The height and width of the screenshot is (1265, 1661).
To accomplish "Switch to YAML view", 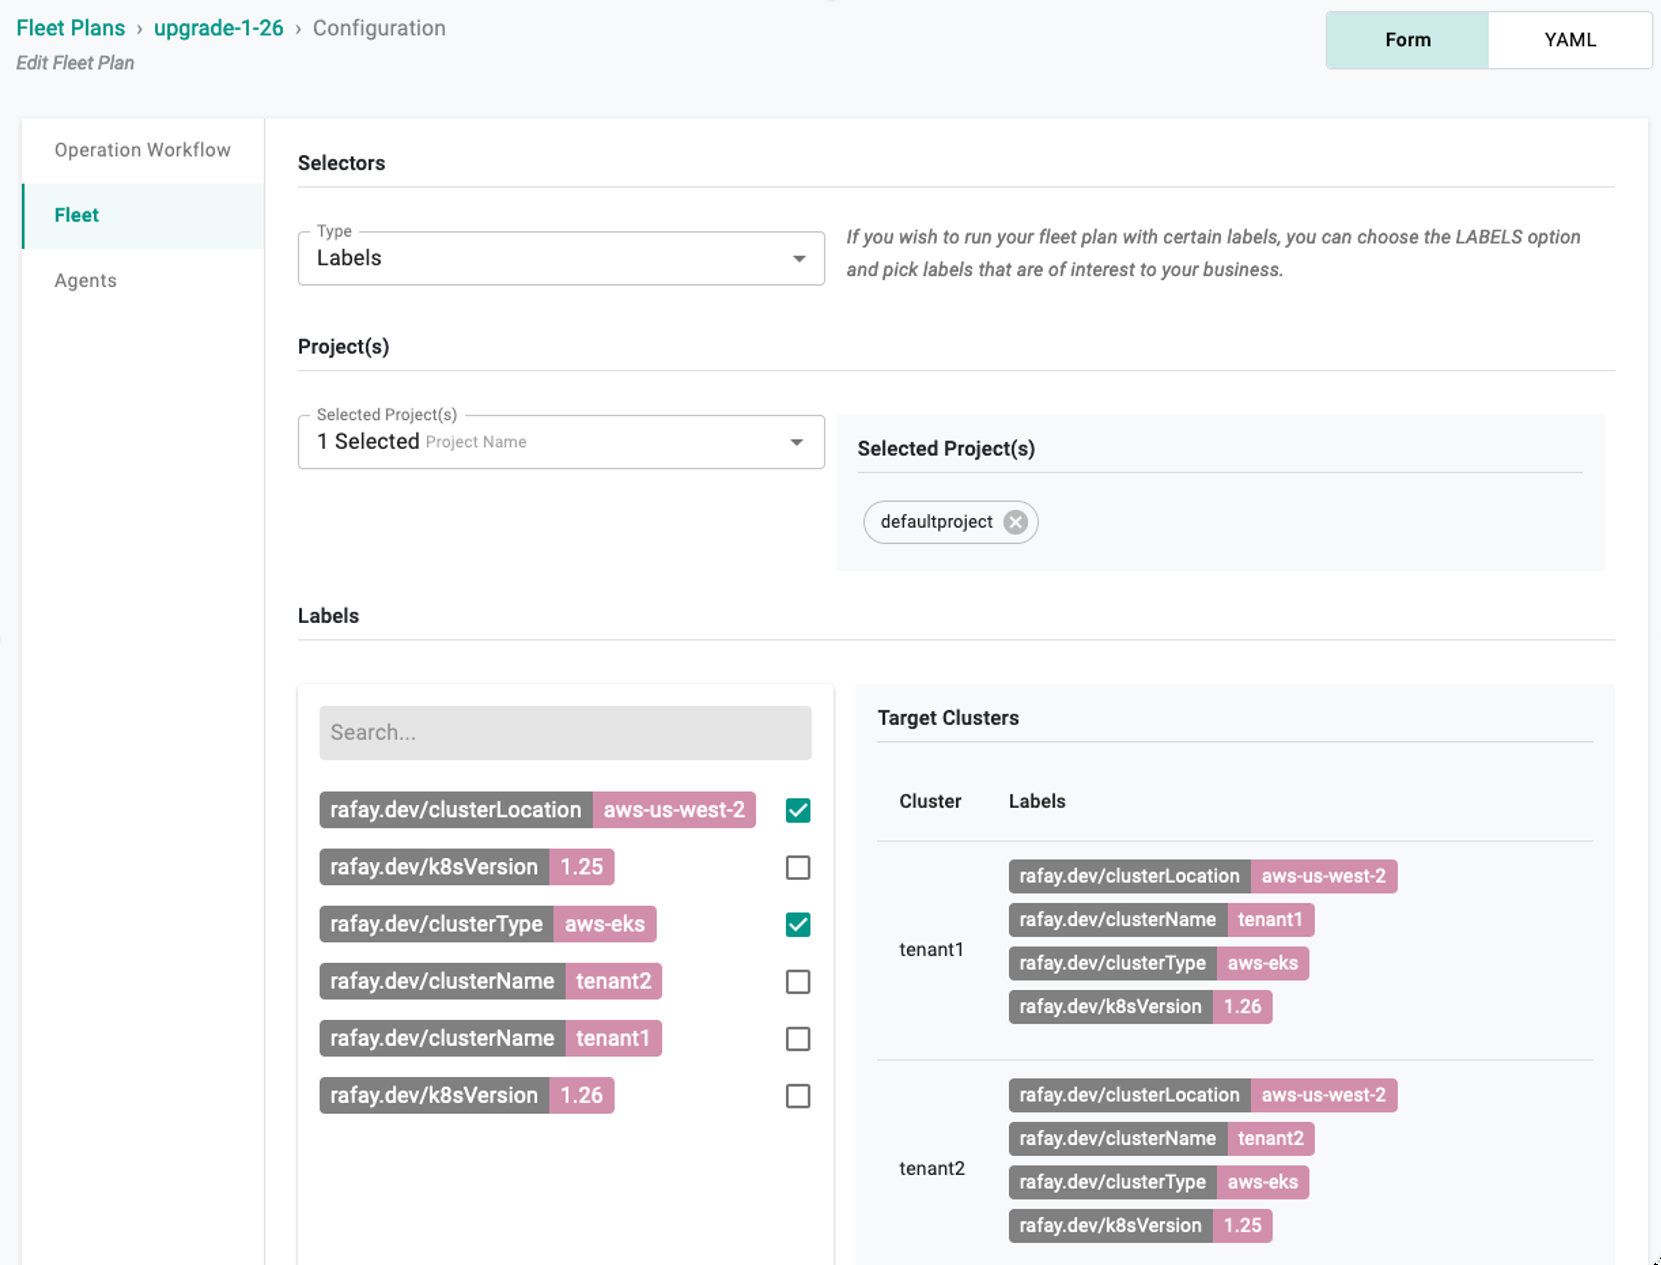I will pyautogui.click(x=1570, y=40).
